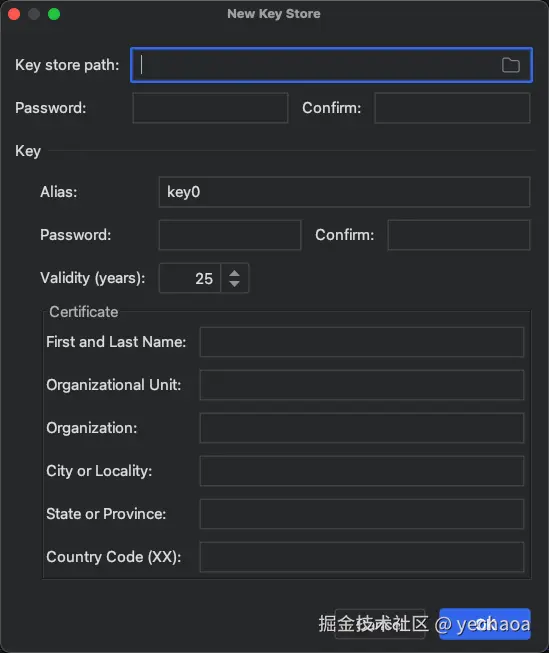549x653 pixels.
Task: Click the green zoom window button
Action: tap(54, 14)
